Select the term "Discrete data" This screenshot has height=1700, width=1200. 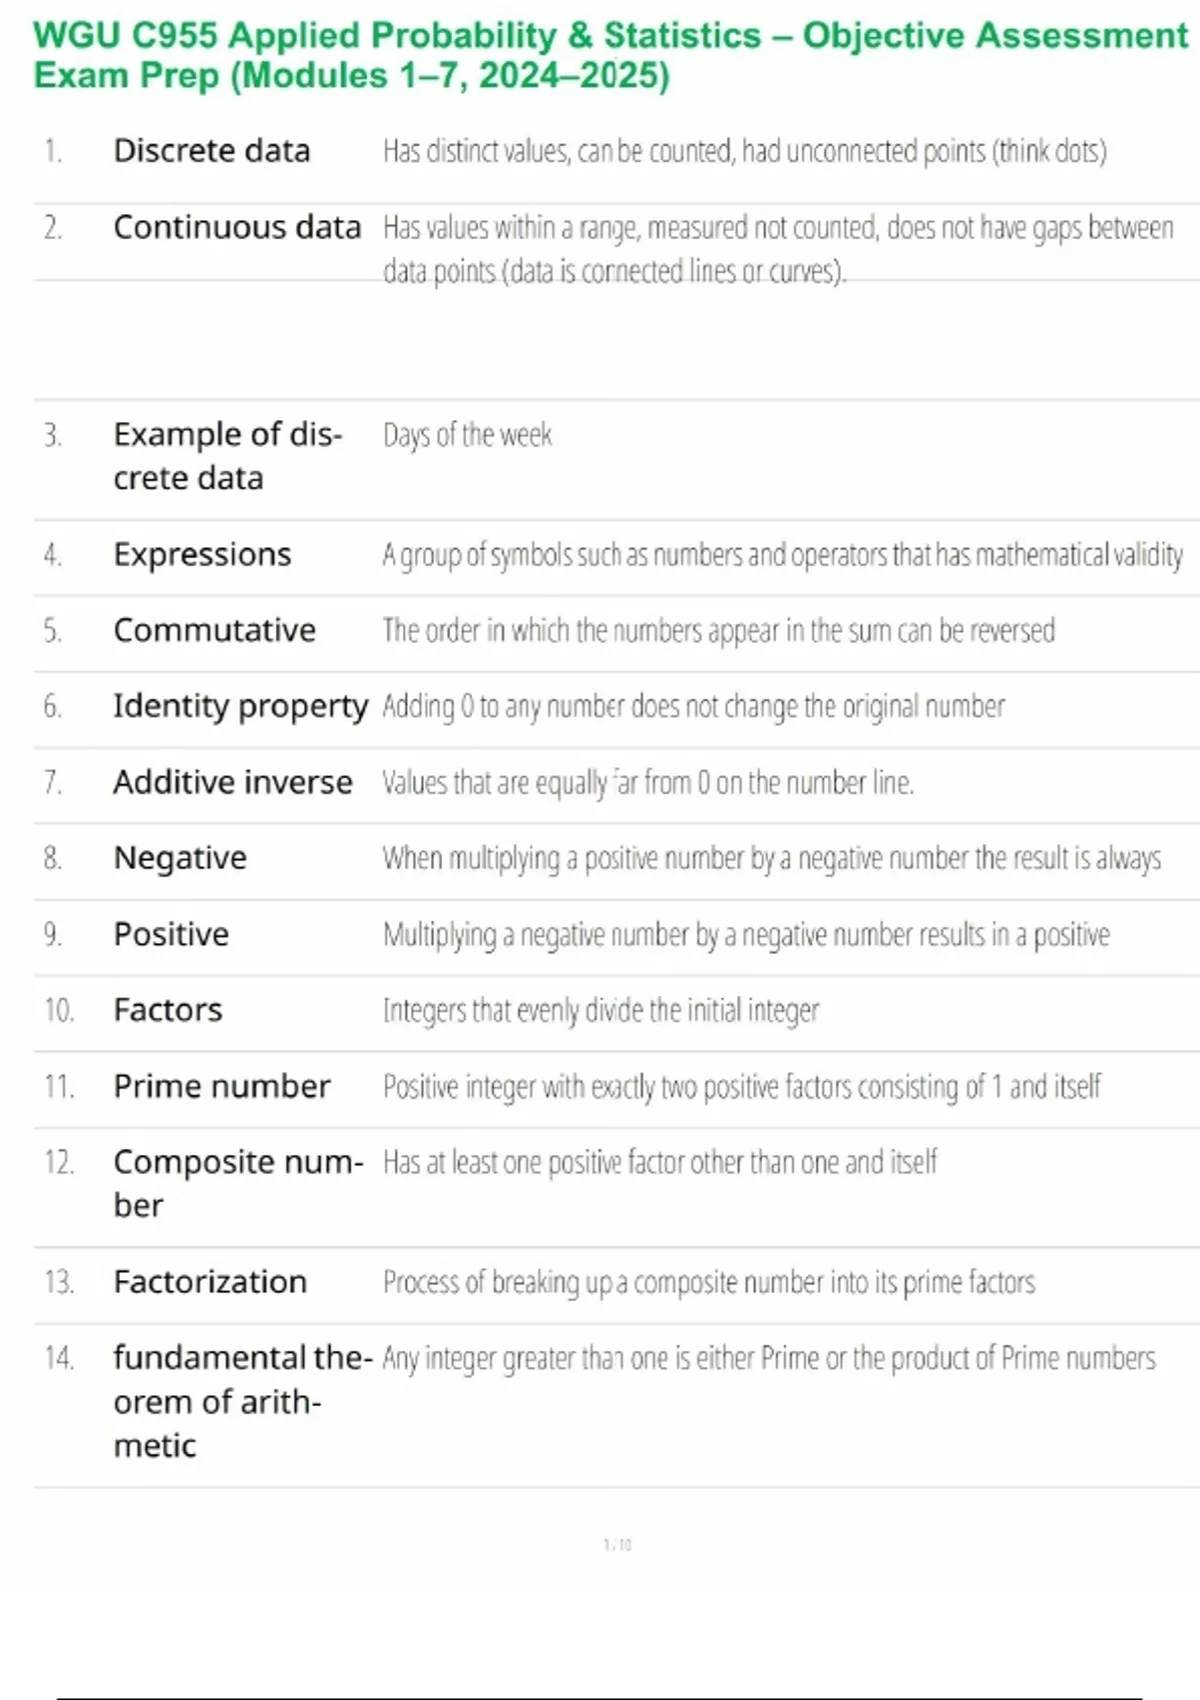click(212, 151)
